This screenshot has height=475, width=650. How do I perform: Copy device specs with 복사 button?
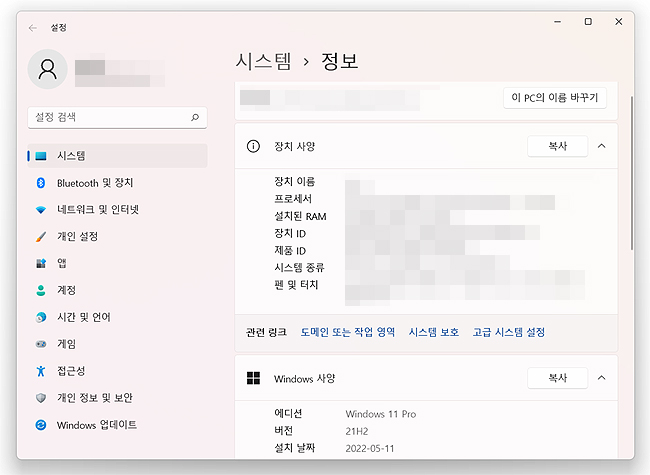click(x=558, y=146)
